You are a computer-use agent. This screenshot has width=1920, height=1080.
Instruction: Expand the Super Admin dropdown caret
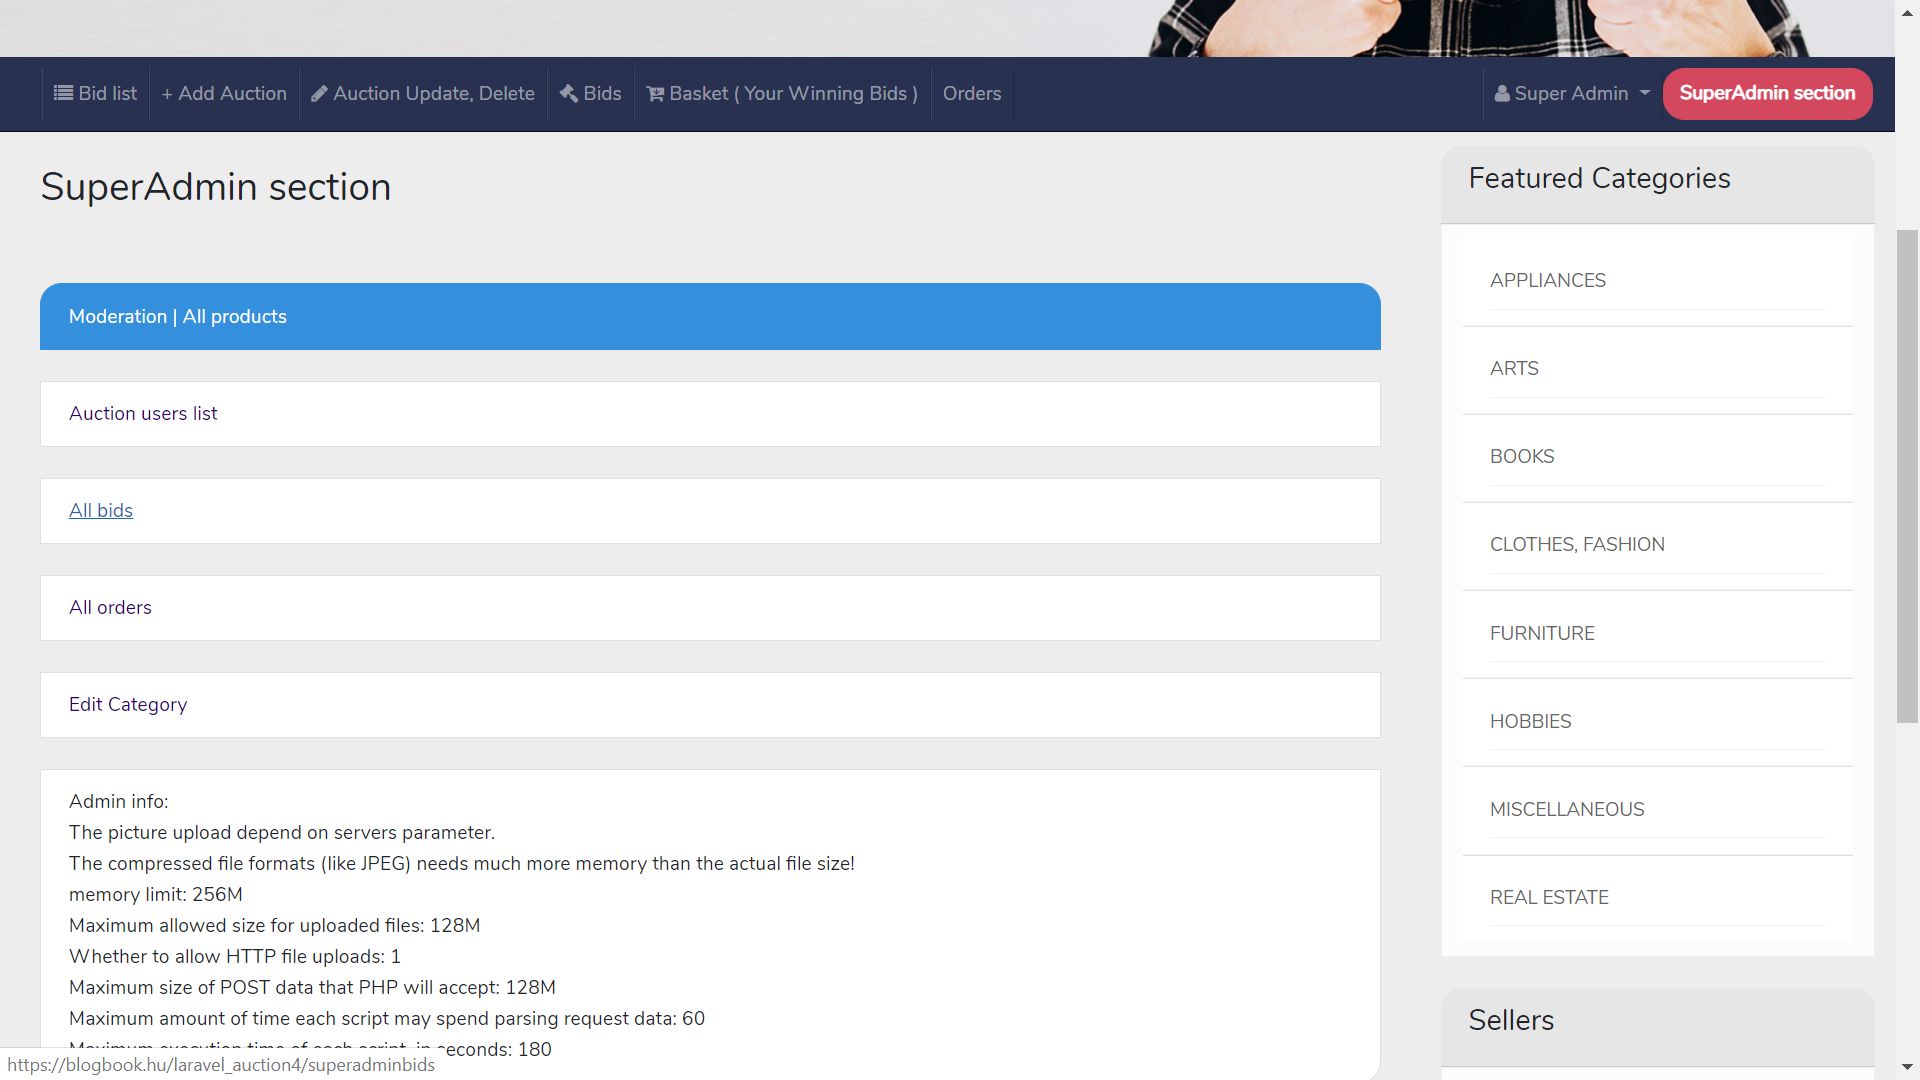(1644, 93)
